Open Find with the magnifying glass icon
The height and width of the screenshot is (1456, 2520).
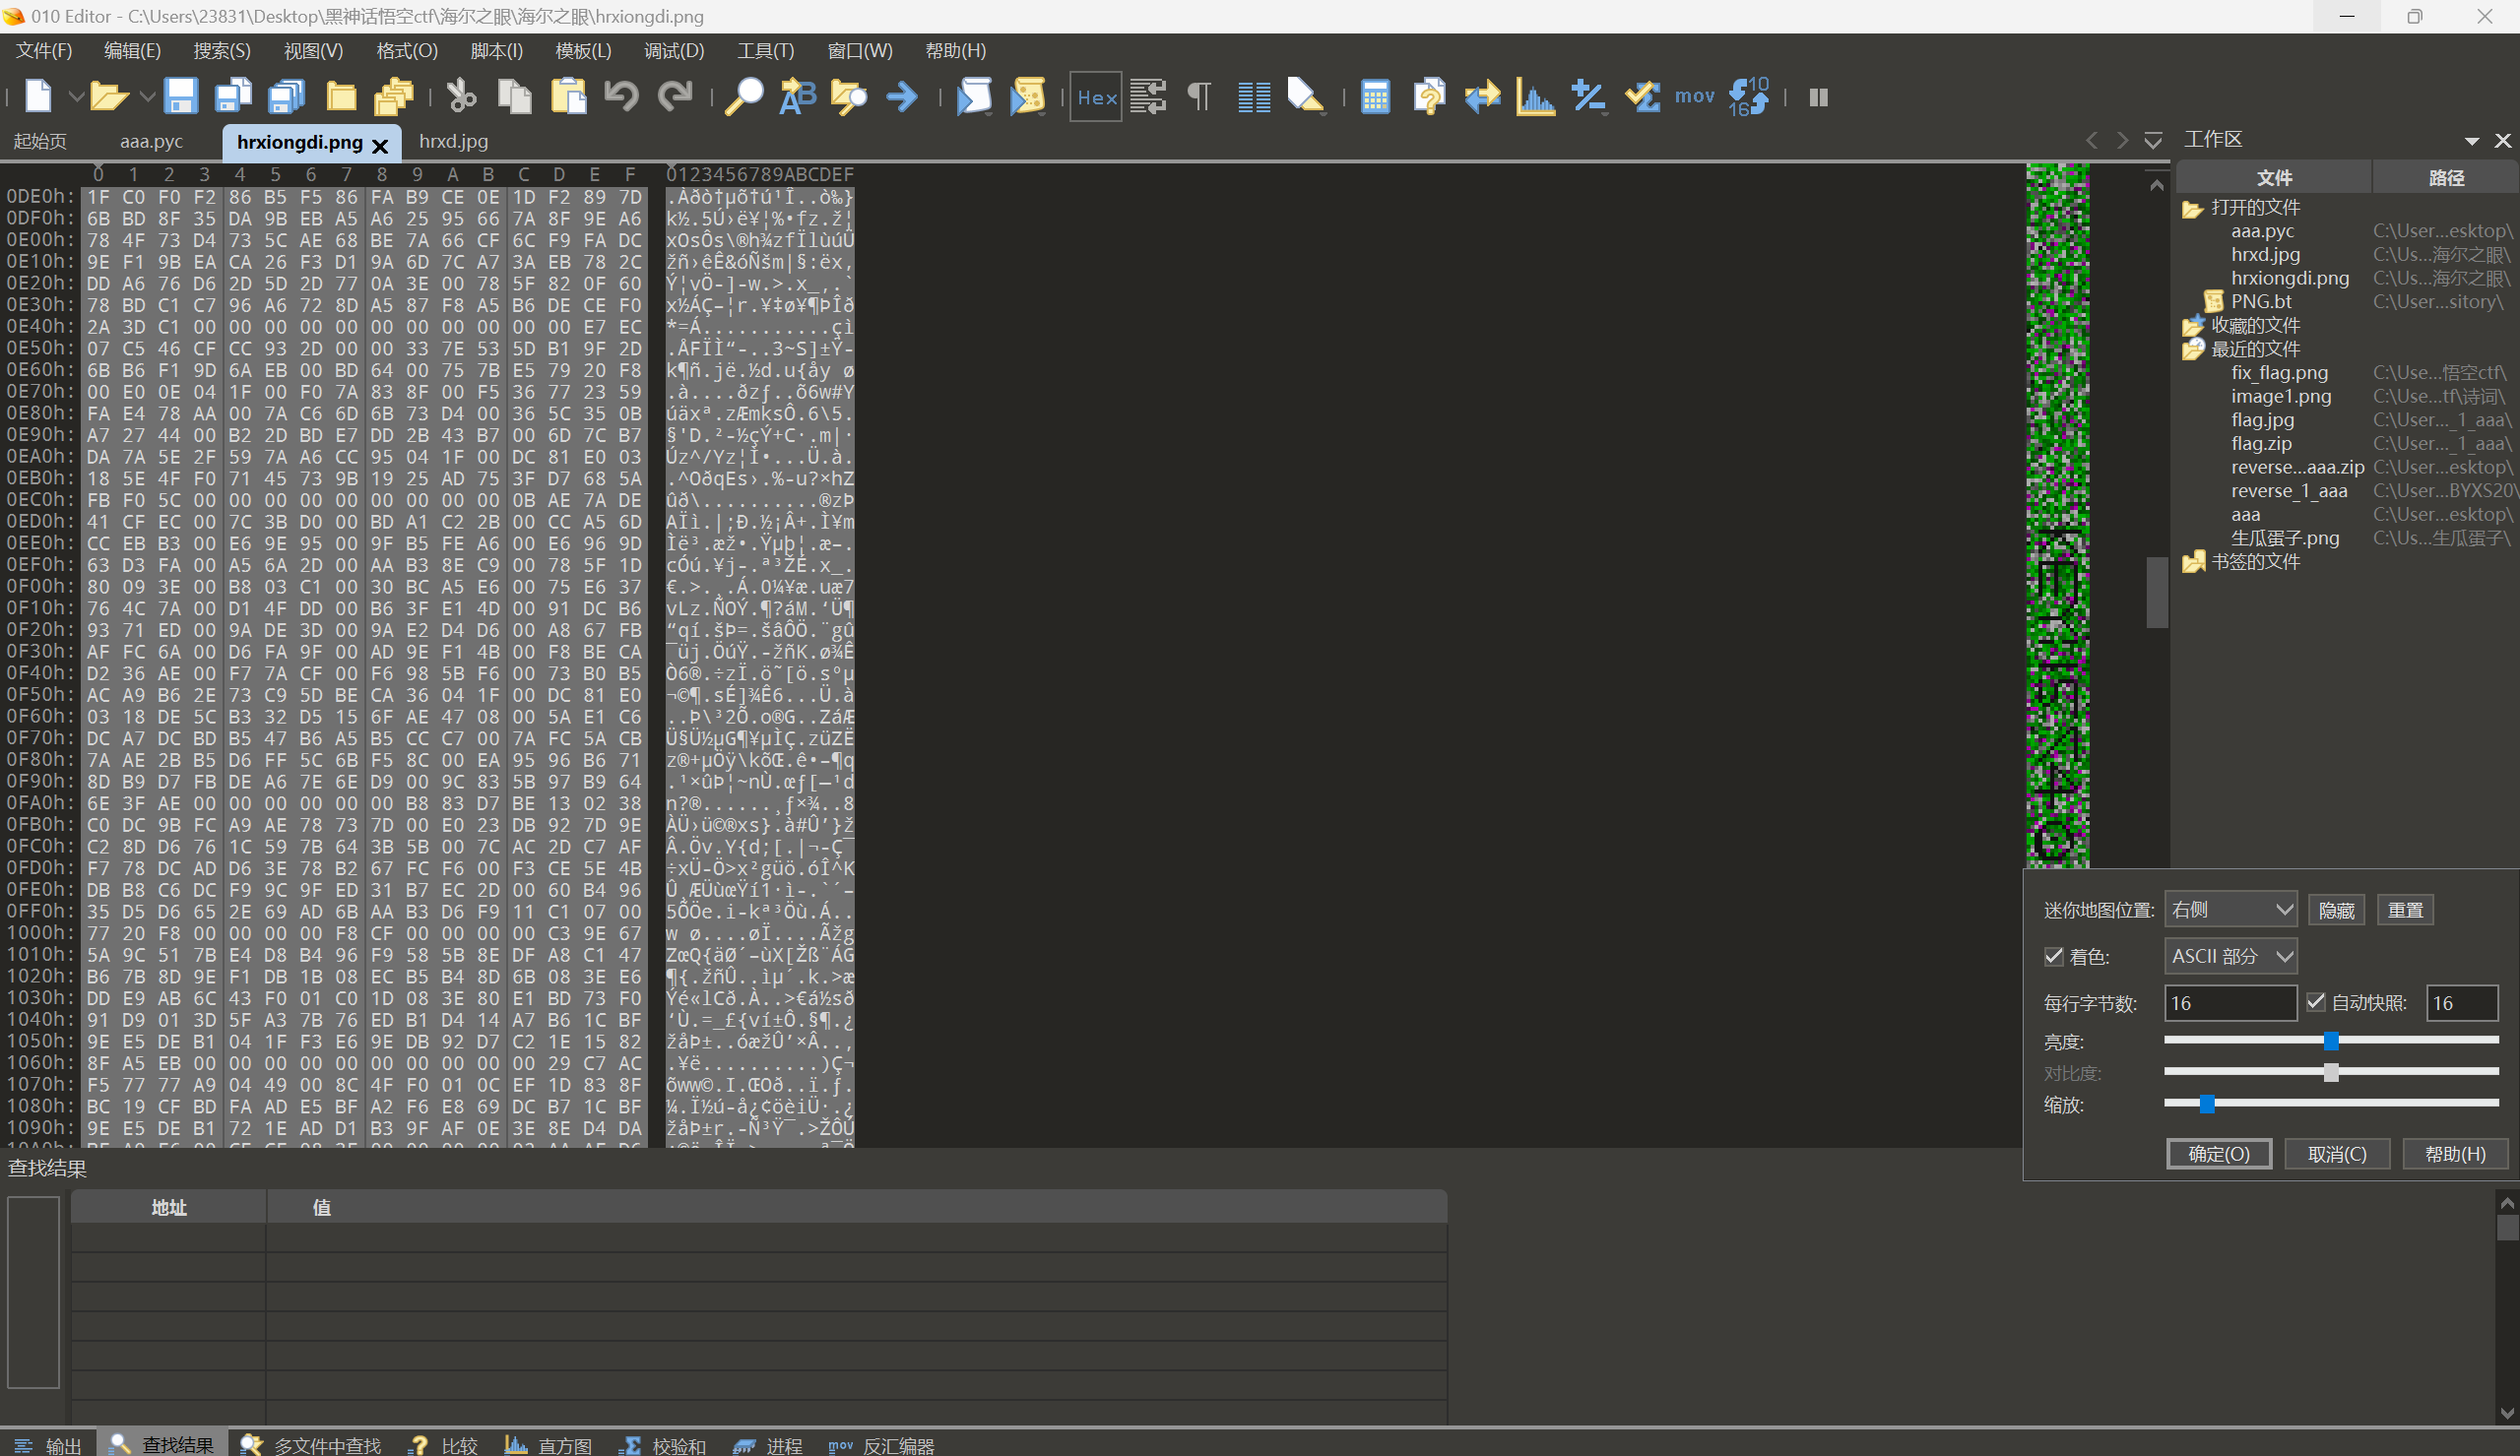(744, 97)
